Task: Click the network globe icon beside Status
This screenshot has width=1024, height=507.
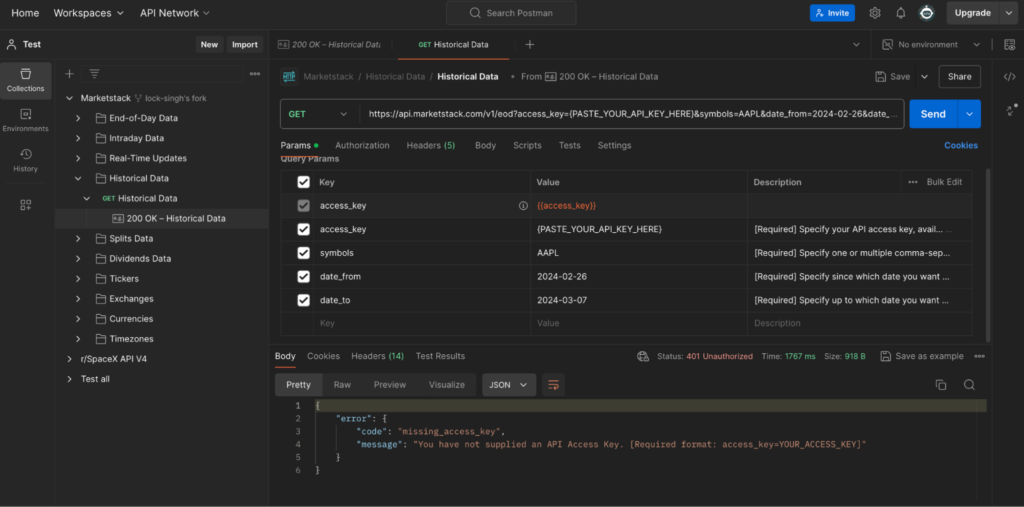Action: pos(643,356)
